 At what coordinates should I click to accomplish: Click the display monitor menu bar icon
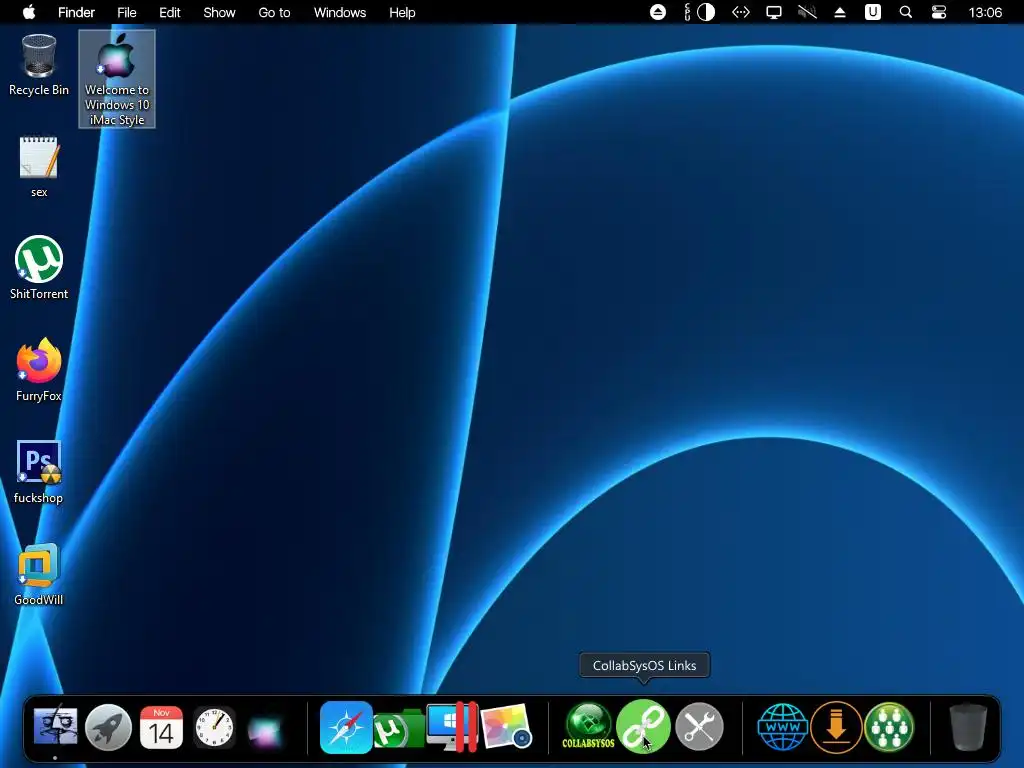(x=774, y=12)
